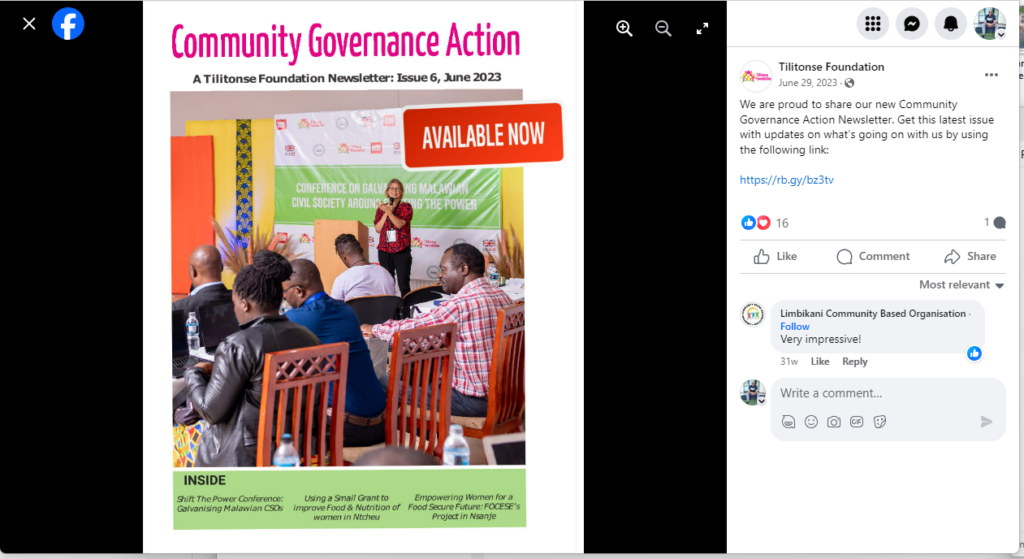Viewport: 1024px width, 559px height.
Task: Reply to the Limbikani comment
Action: tap(854, 361)
